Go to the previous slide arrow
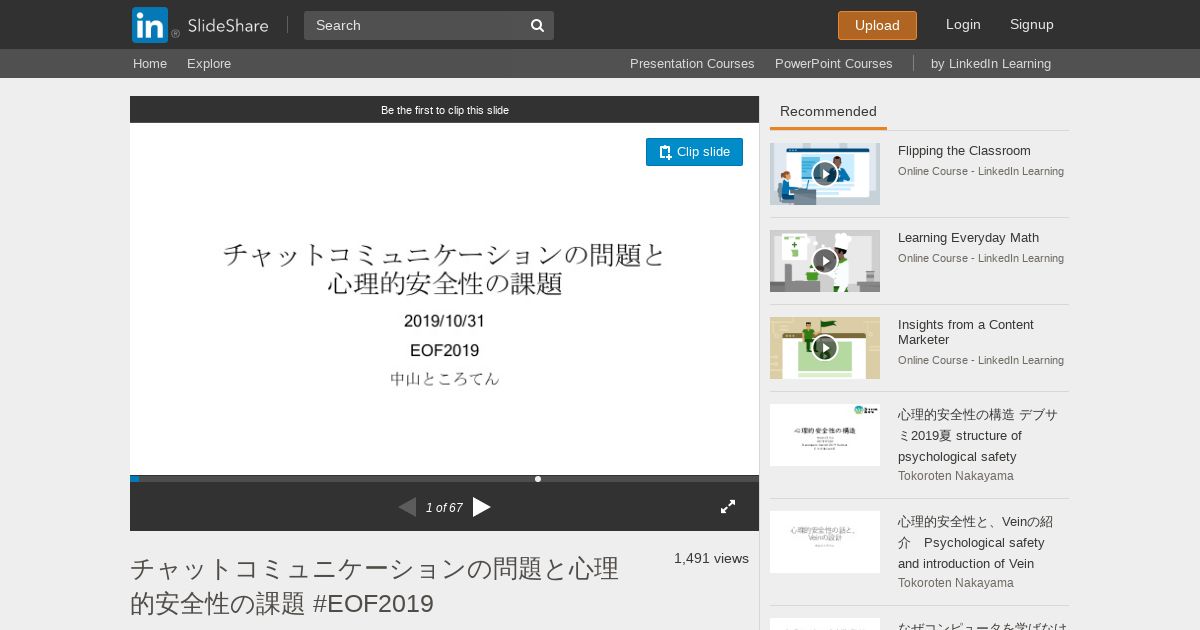The height and width of the screenshot is (630, 1200). [407, 507]
